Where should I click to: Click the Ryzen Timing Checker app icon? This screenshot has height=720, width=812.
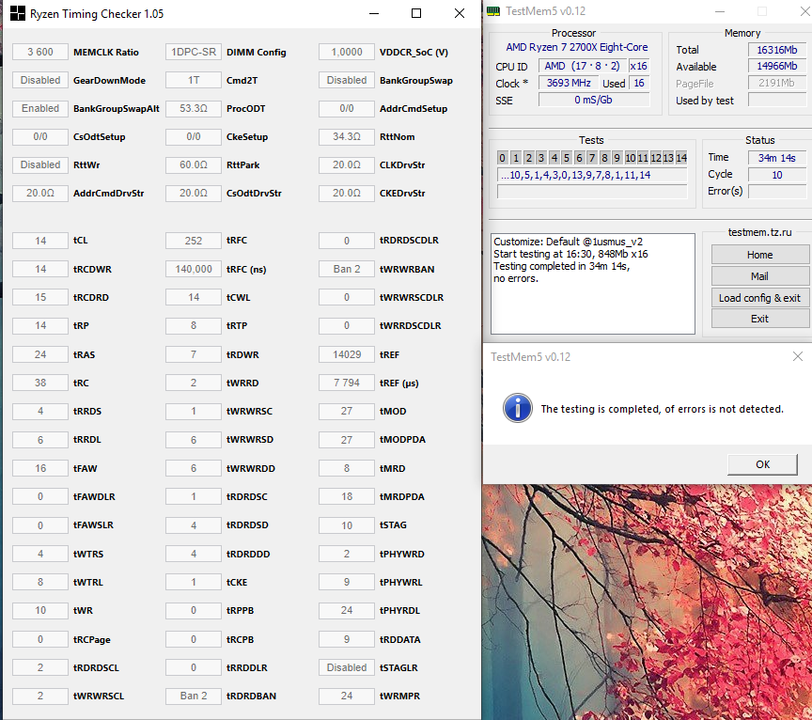pos(17,13)
